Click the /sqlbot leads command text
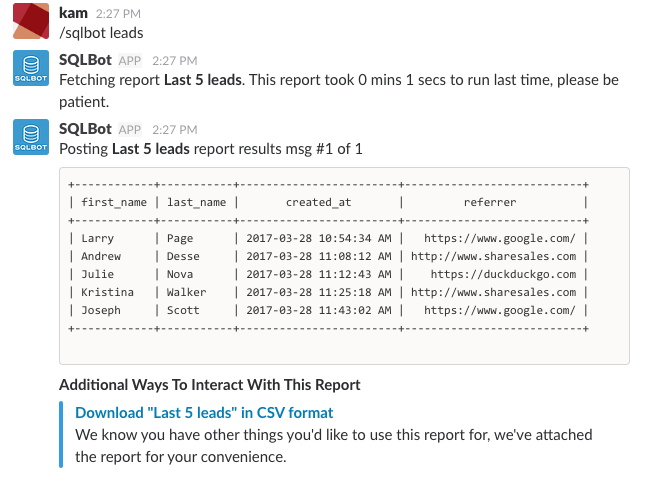658x482 pixels. click(x=101, y=33)
